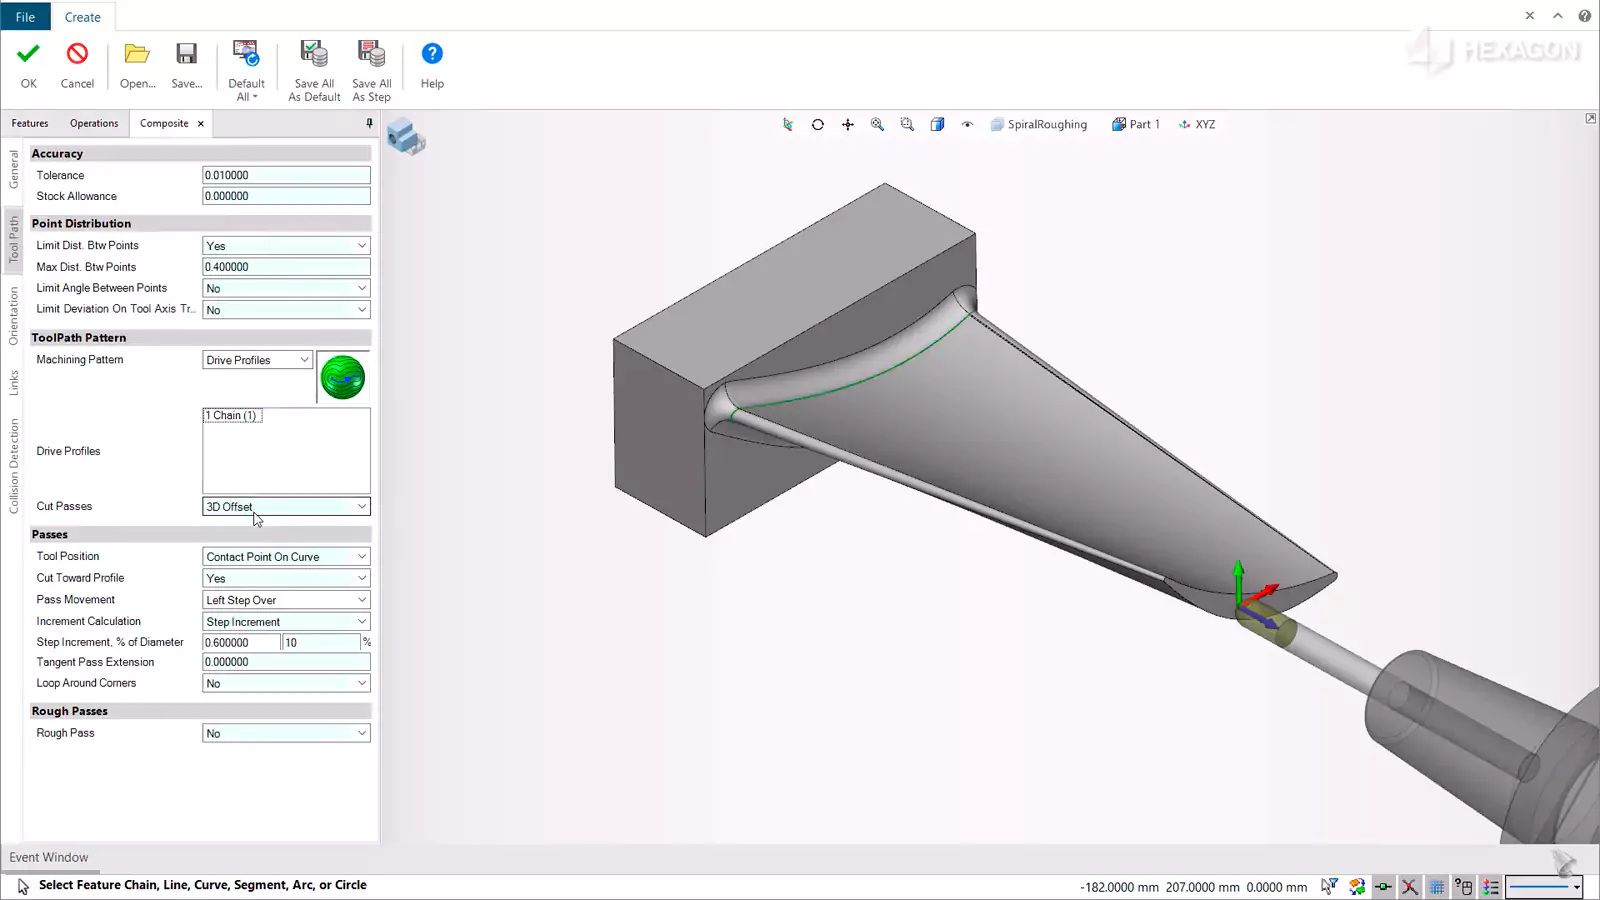Click the XYZ coordinate system selector
The height and width of the screenshot is (900, 1600).
coord(1197,125)
